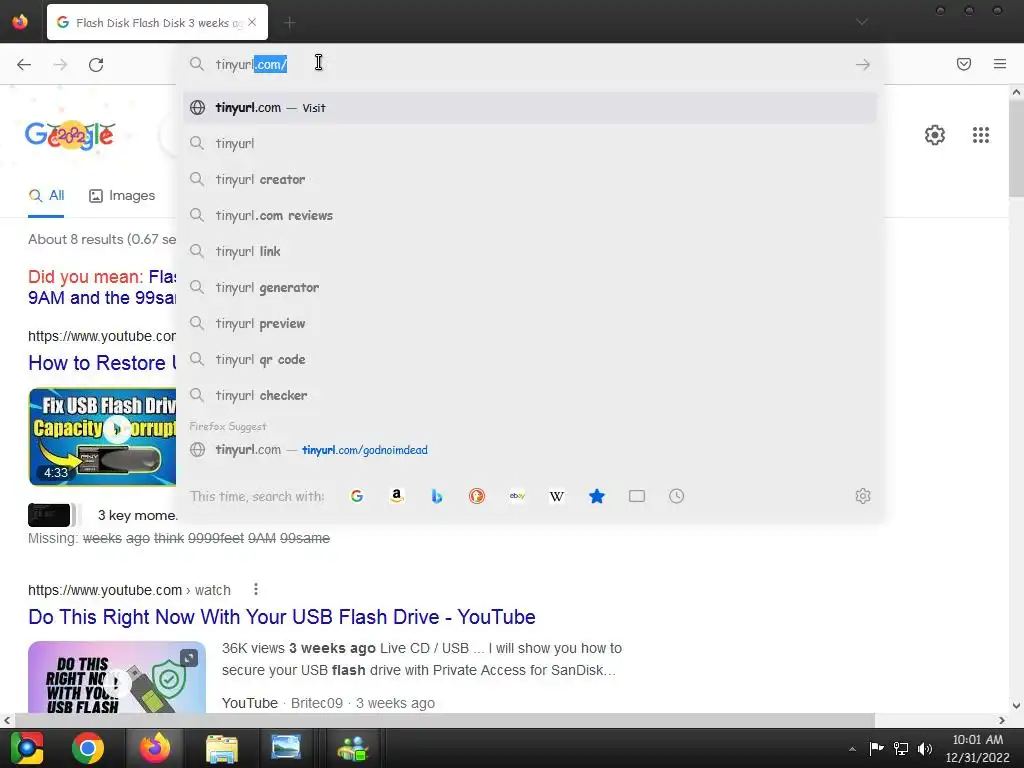The width and height of the screenshot is (1024, 768).
Task: Search this time with Bing icon
Action: 437,496
